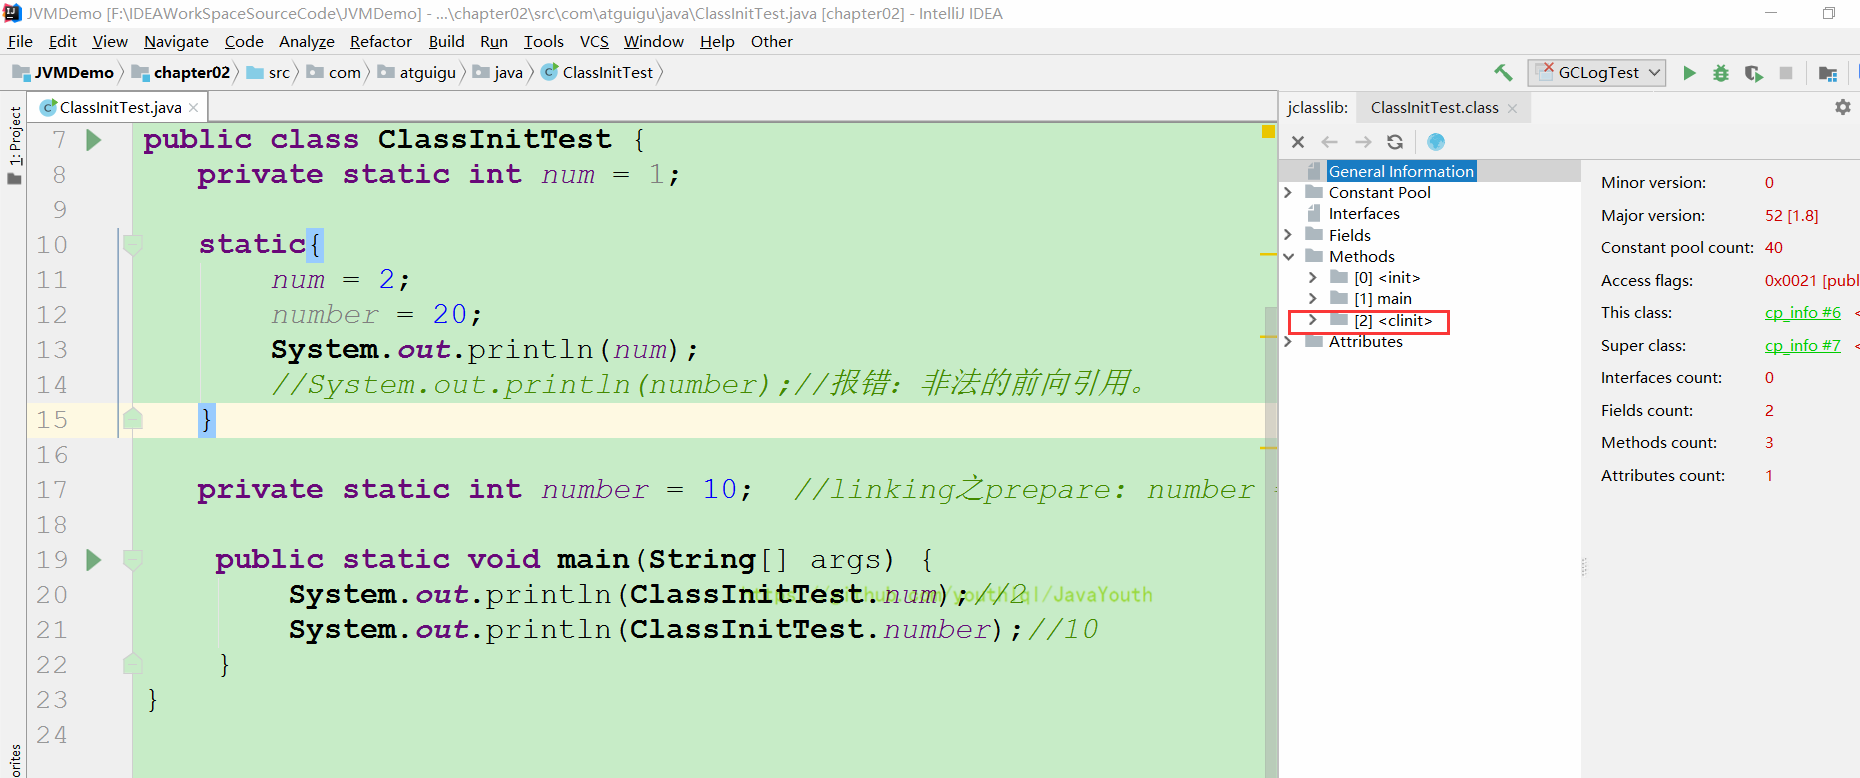Open jclasslib panel settings gear
This screenshot has width=1860, height=778.
point(1842,107)
